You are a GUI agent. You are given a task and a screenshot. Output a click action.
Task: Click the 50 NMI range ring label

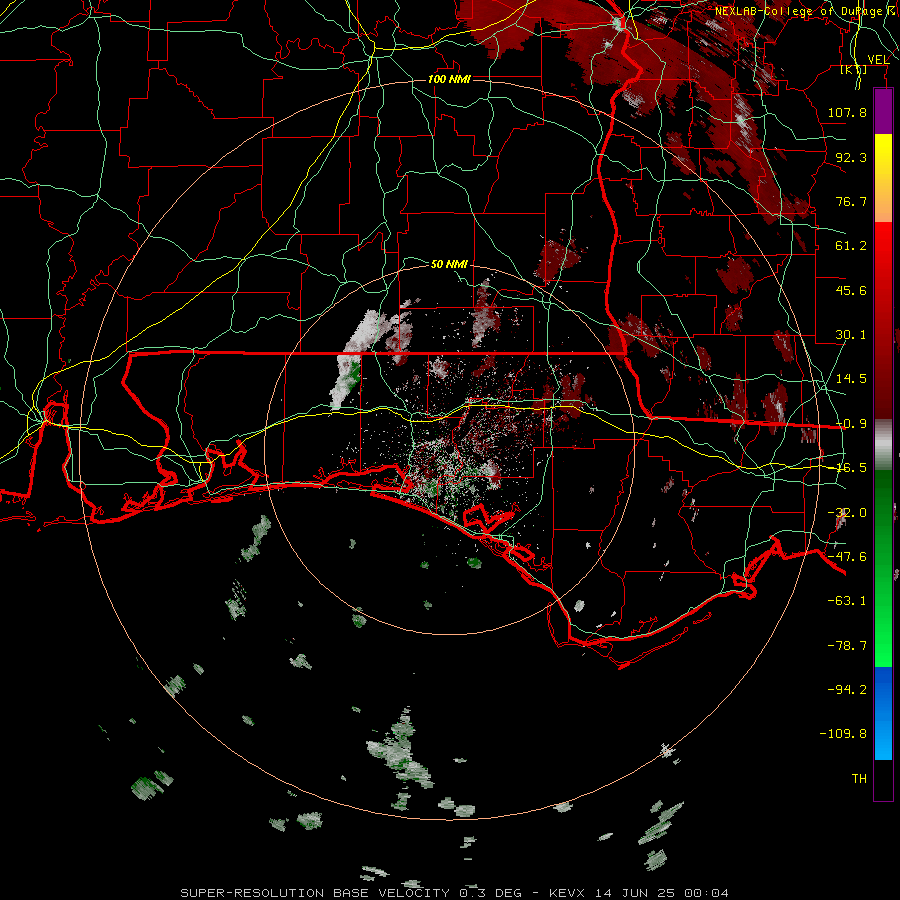coord(449,264)
